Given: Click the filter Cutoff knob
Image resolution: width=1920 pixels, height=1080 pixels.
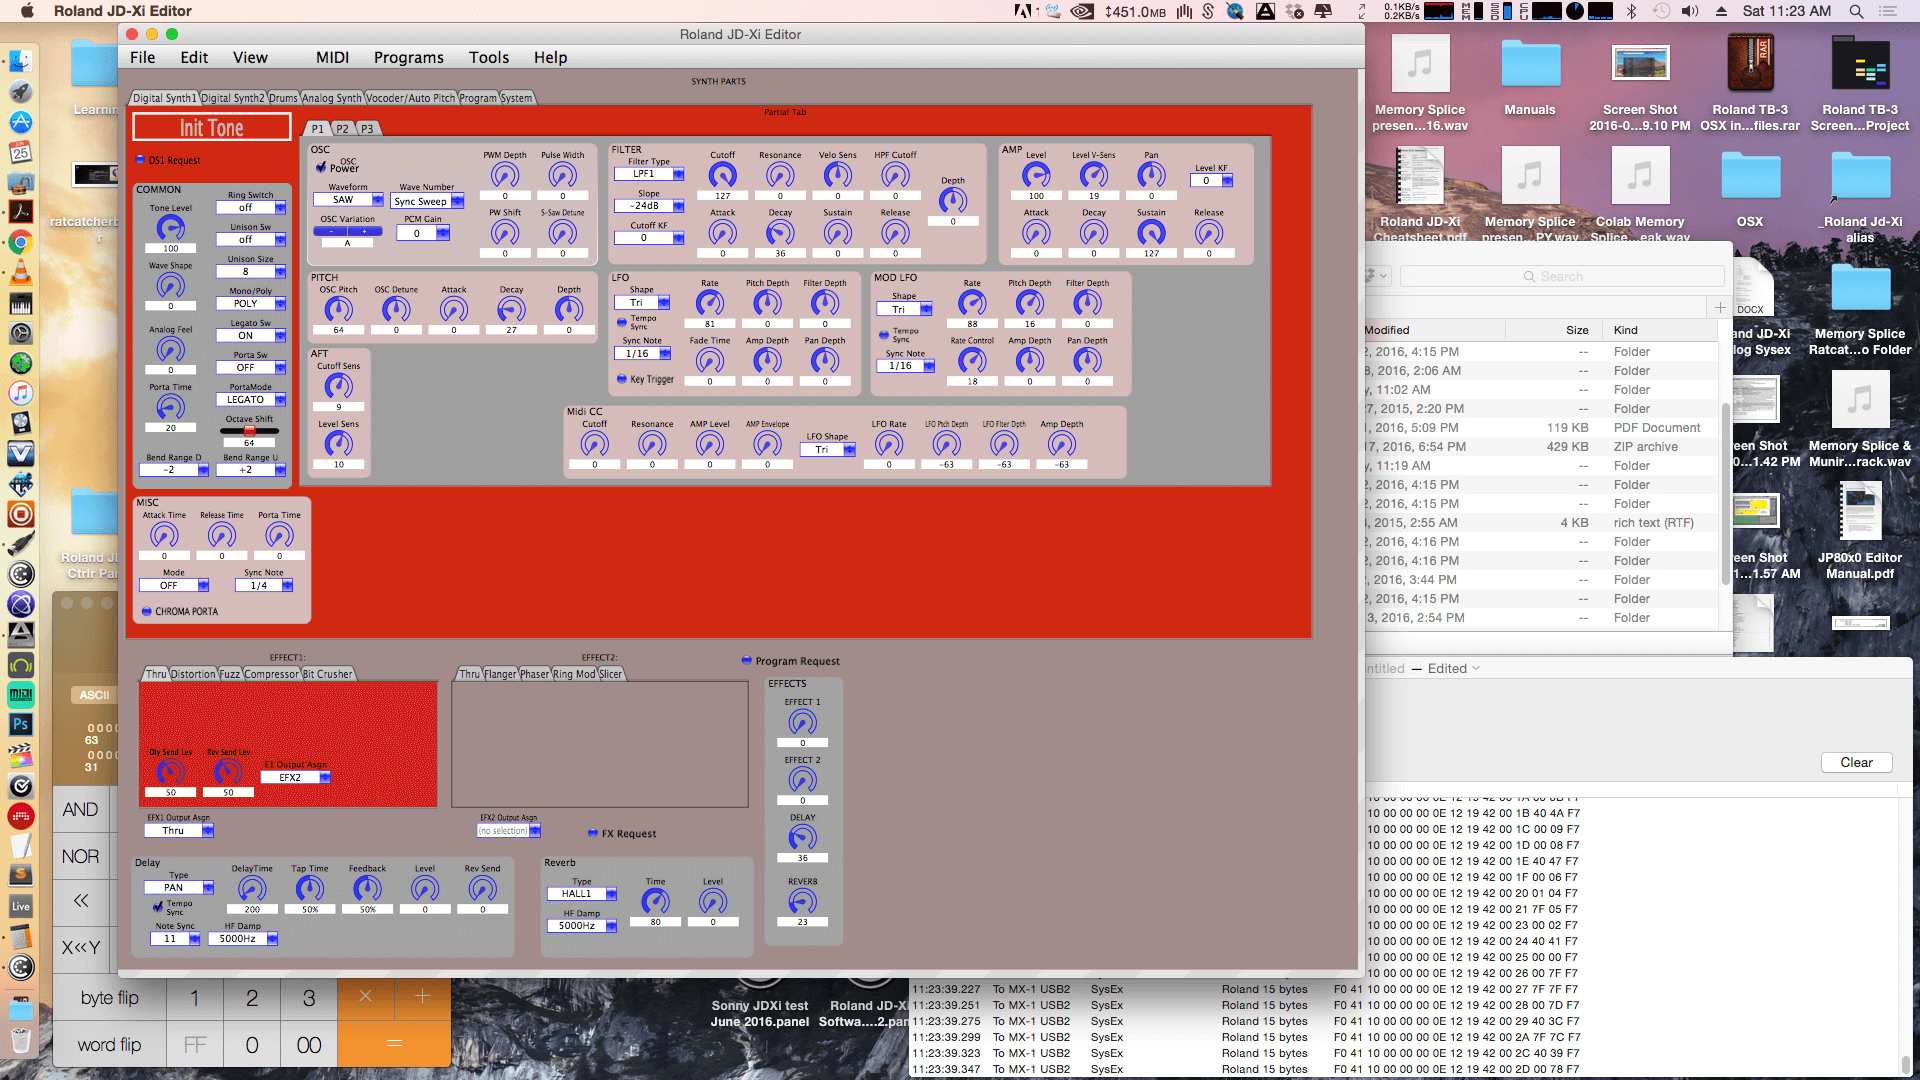Looking at the screenshot, I should [722, 176].
